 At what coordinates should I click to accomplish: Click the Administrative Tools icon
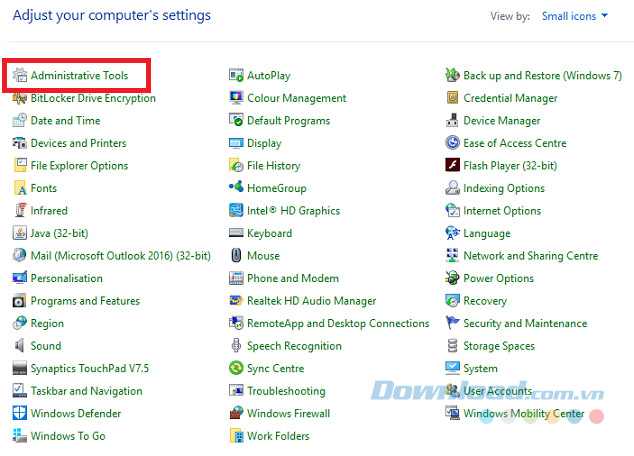coord(19,75)
